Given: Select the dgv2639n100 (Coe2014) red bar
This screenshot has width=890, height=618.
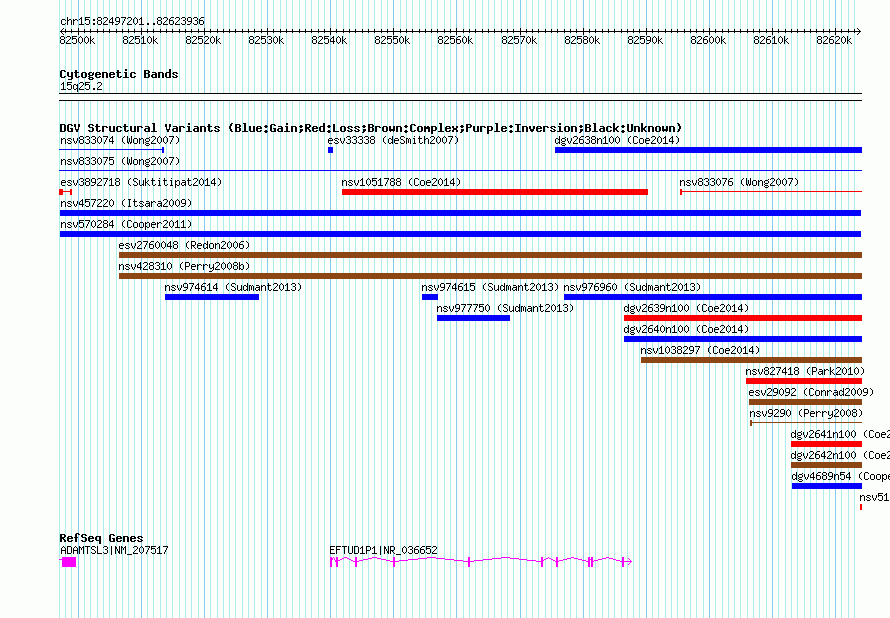Looking at the screenshot, I should point(743,318).
